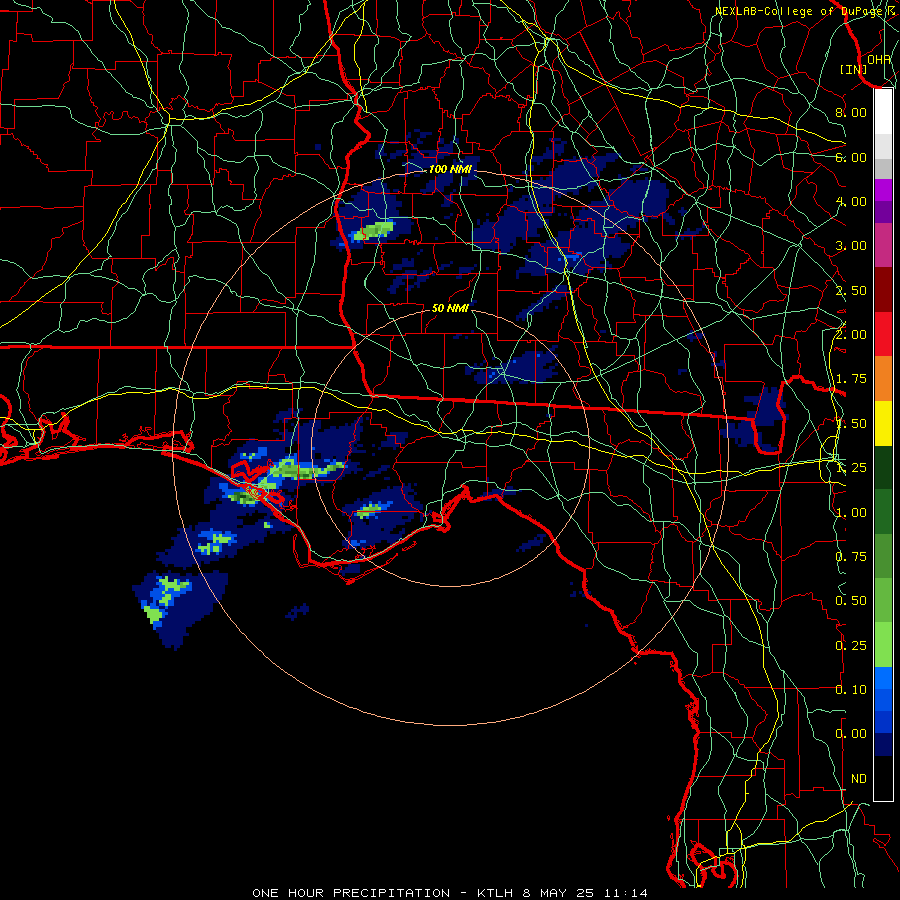The width and height of the screenshot is (900, 900).
Task: Click the '1.50' legend value
Action: tap(851, 424)
